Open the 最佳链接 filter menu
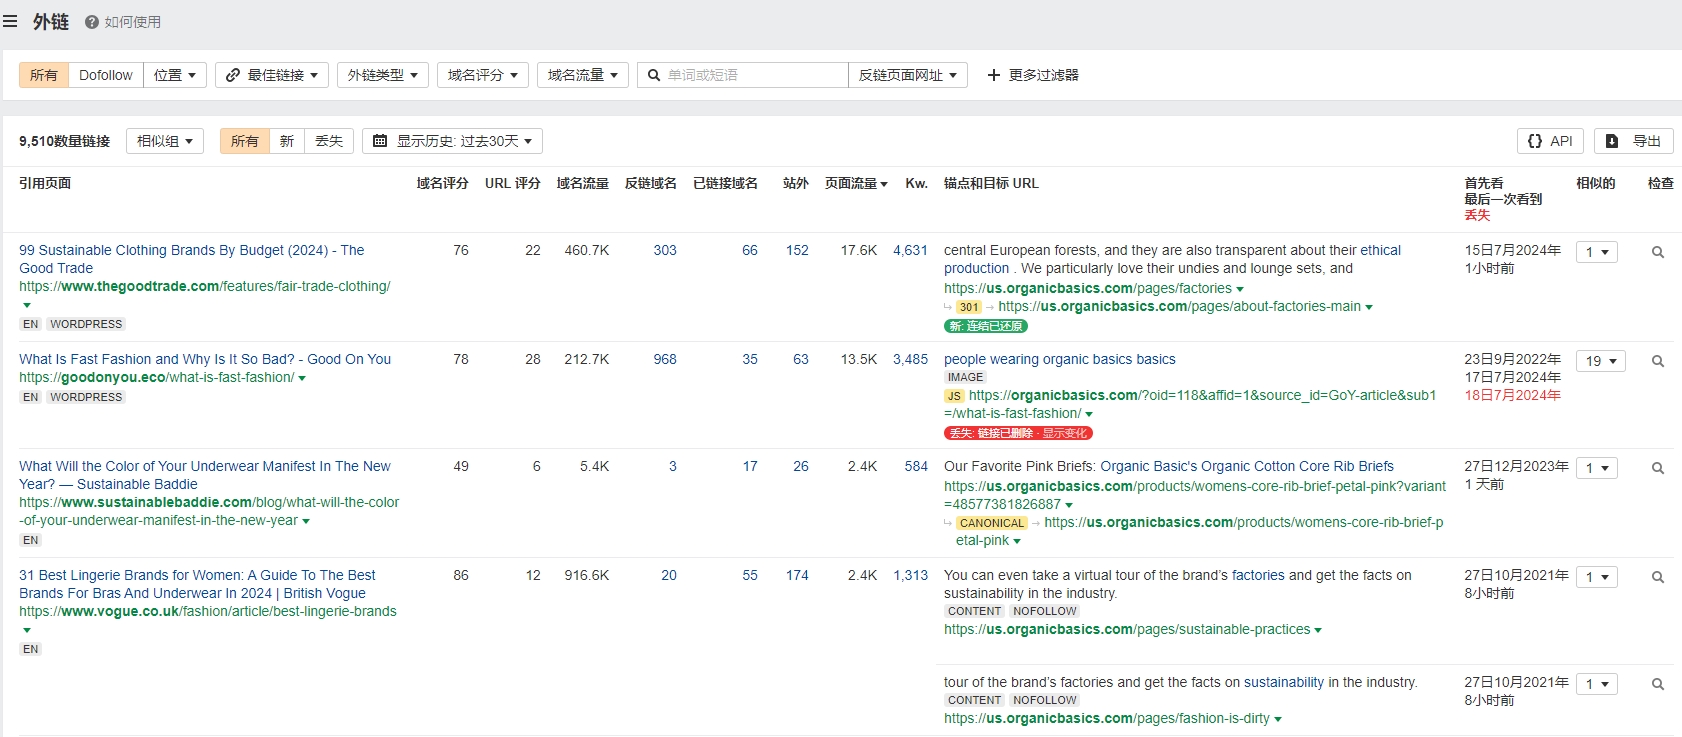This screenshot has width=1682, height=737. pyautogui.click(x=272, y=75)
